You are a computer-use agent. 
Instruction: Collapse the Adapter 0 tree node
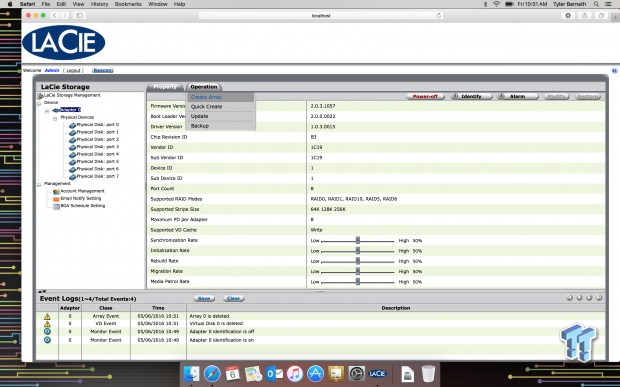47,111
